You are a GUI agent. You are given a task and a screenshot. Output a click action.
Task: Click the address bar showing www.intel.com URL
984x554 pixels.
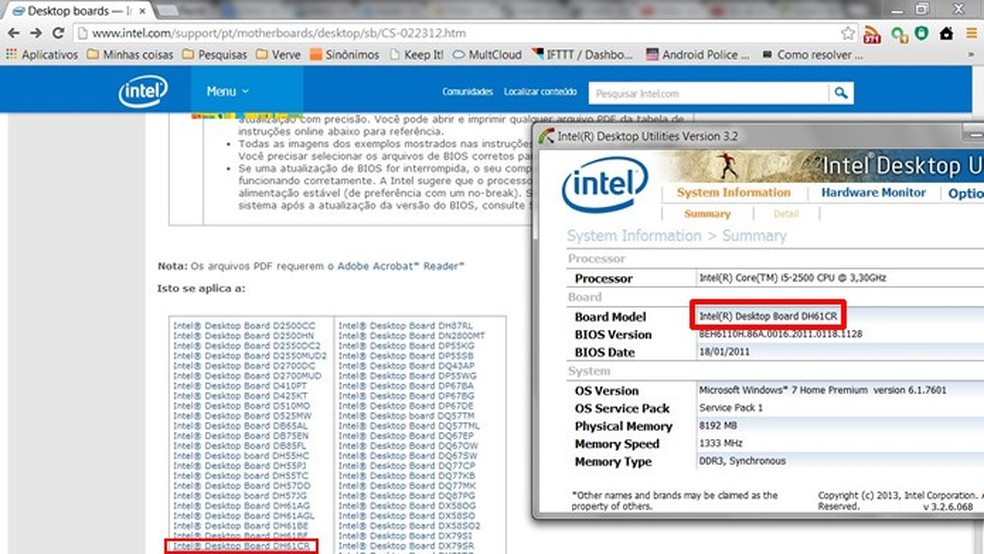click(x=464, y=33)
